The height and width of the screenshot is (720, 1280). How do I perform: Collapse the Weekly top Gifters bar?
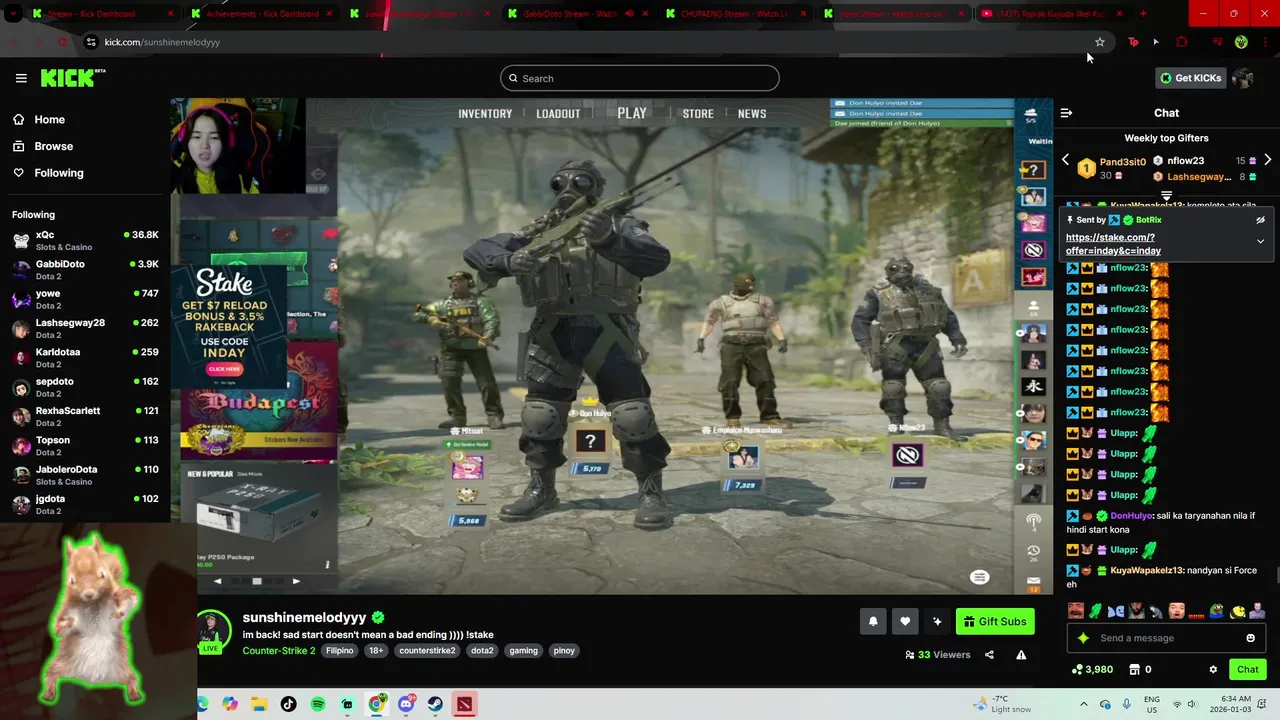(1166, 196)
